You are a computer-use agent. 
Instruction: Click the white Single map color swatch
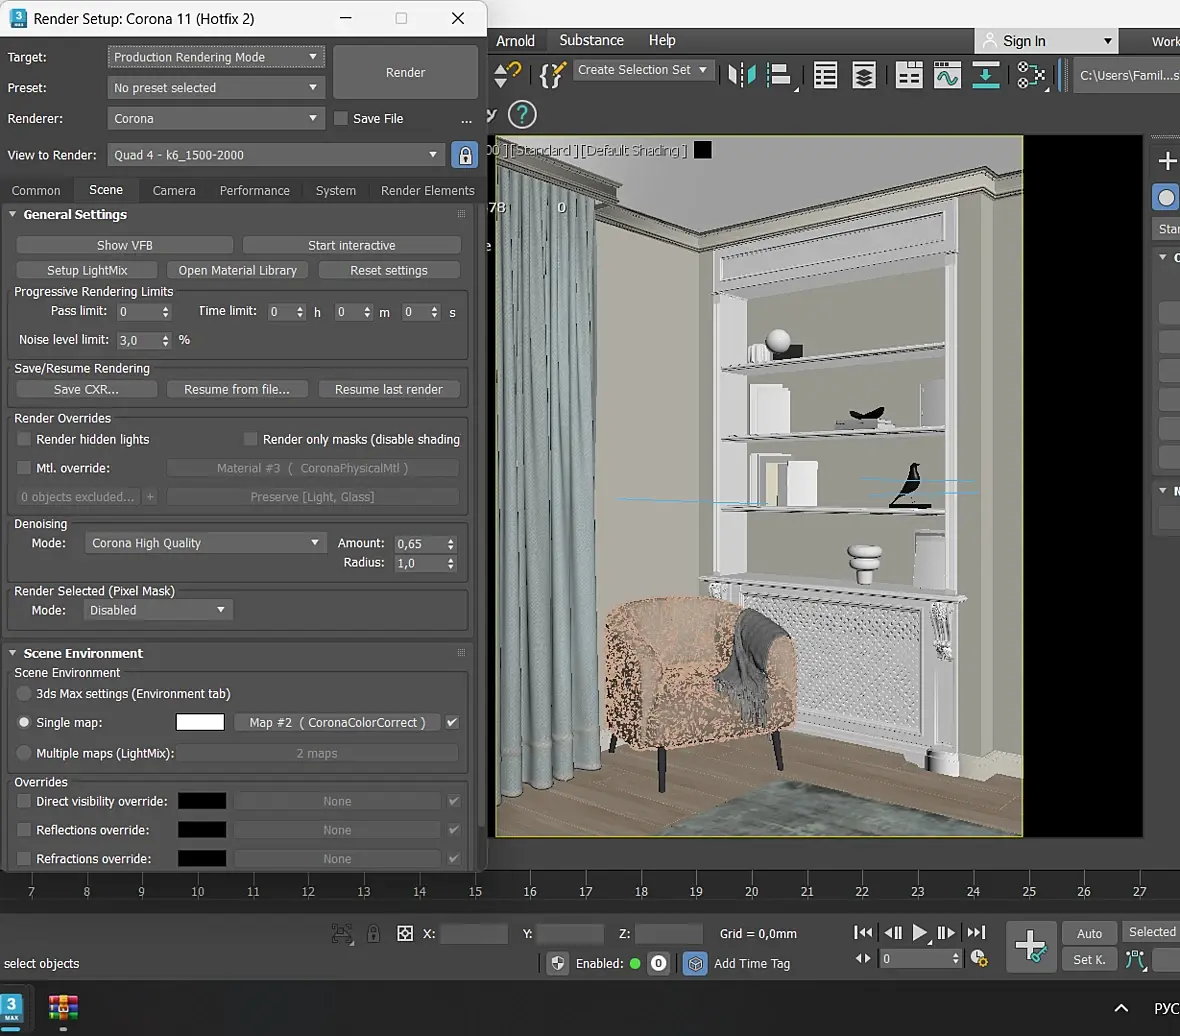coord(200,722)
